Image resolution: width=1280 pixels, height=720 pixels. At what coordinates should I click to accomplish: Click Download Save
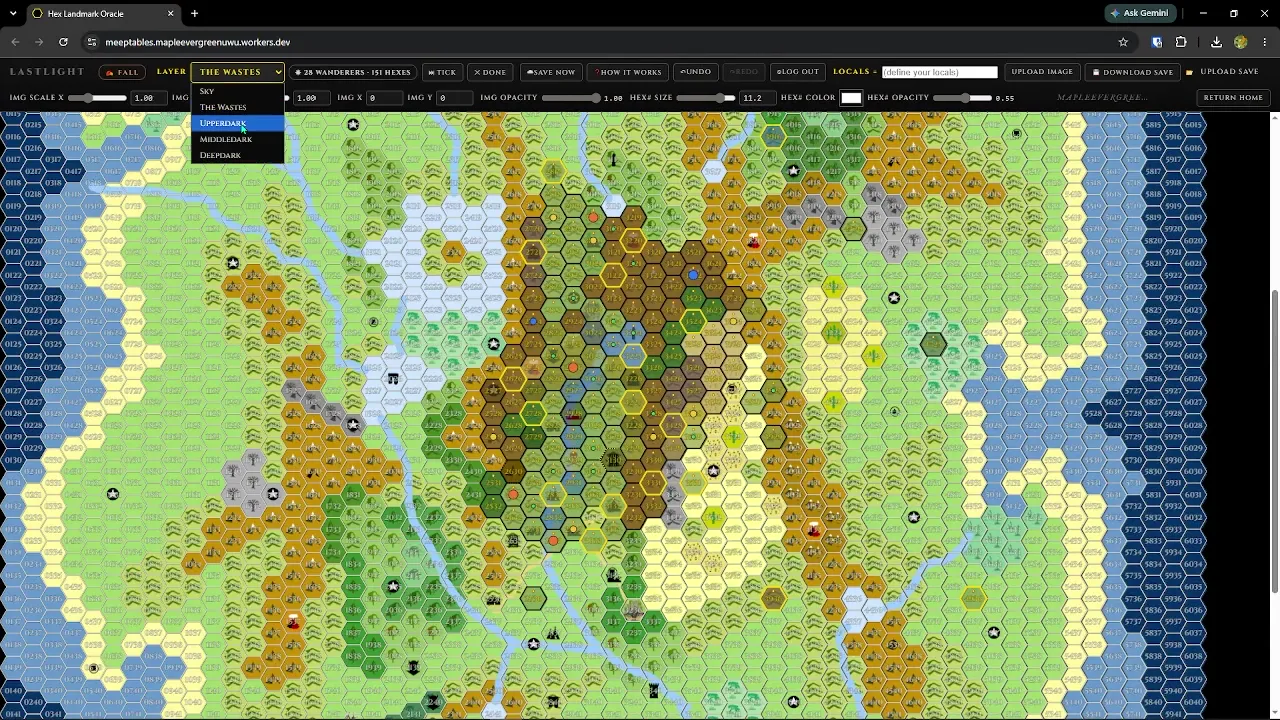(x=1133, y=72)
